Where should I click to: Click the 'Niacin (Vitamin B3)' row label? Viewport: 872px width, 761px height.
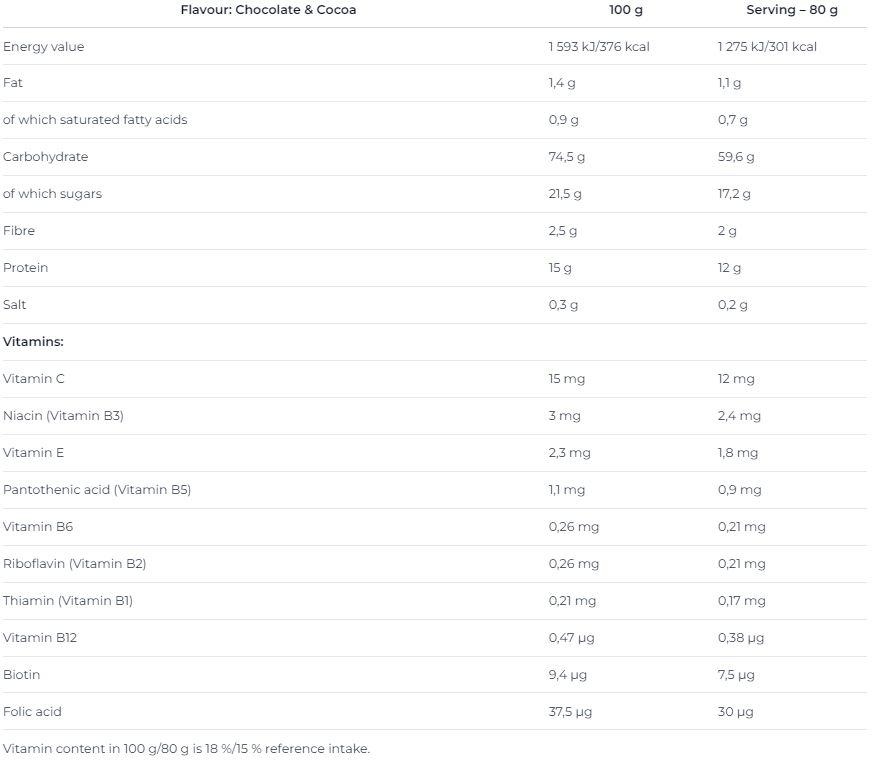[63, 416]
